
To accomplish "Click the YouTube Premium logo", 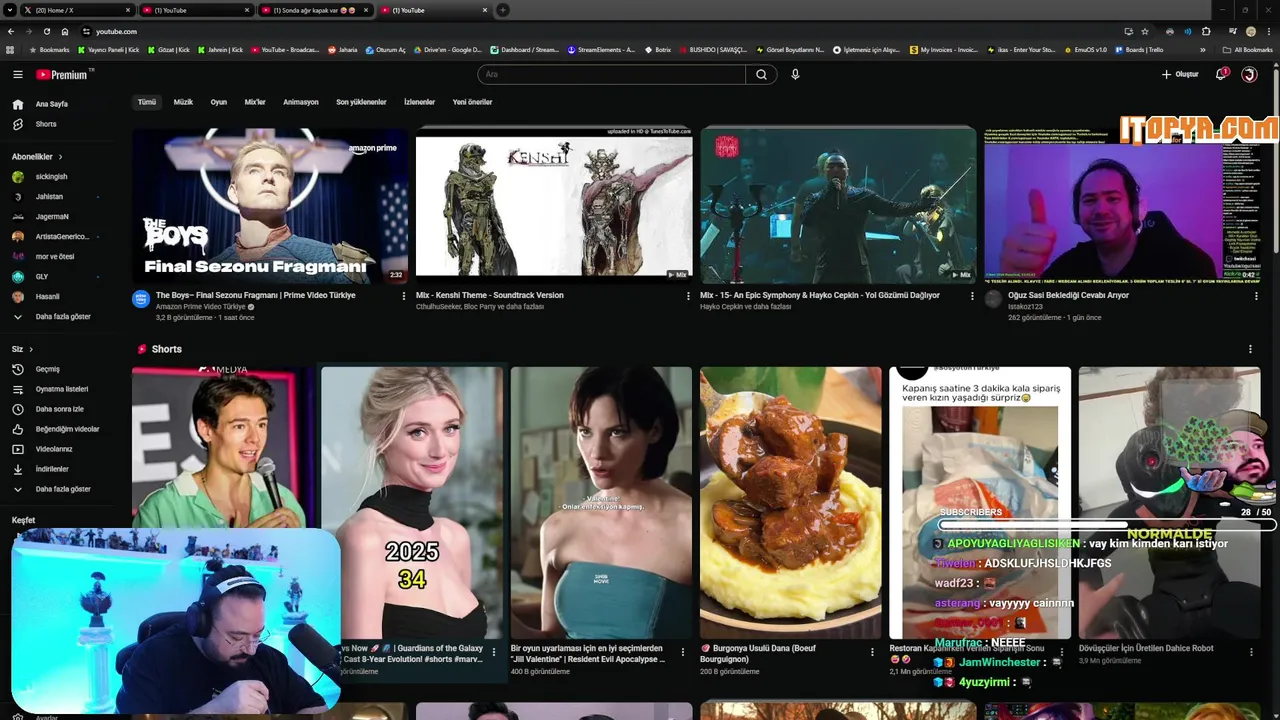I will 65,74.
